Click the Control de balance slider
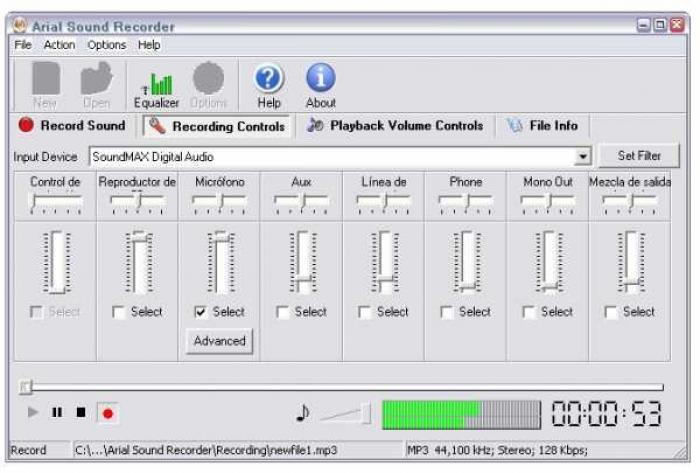The width and height of the screenshot is (700, 473). point(55,203)
